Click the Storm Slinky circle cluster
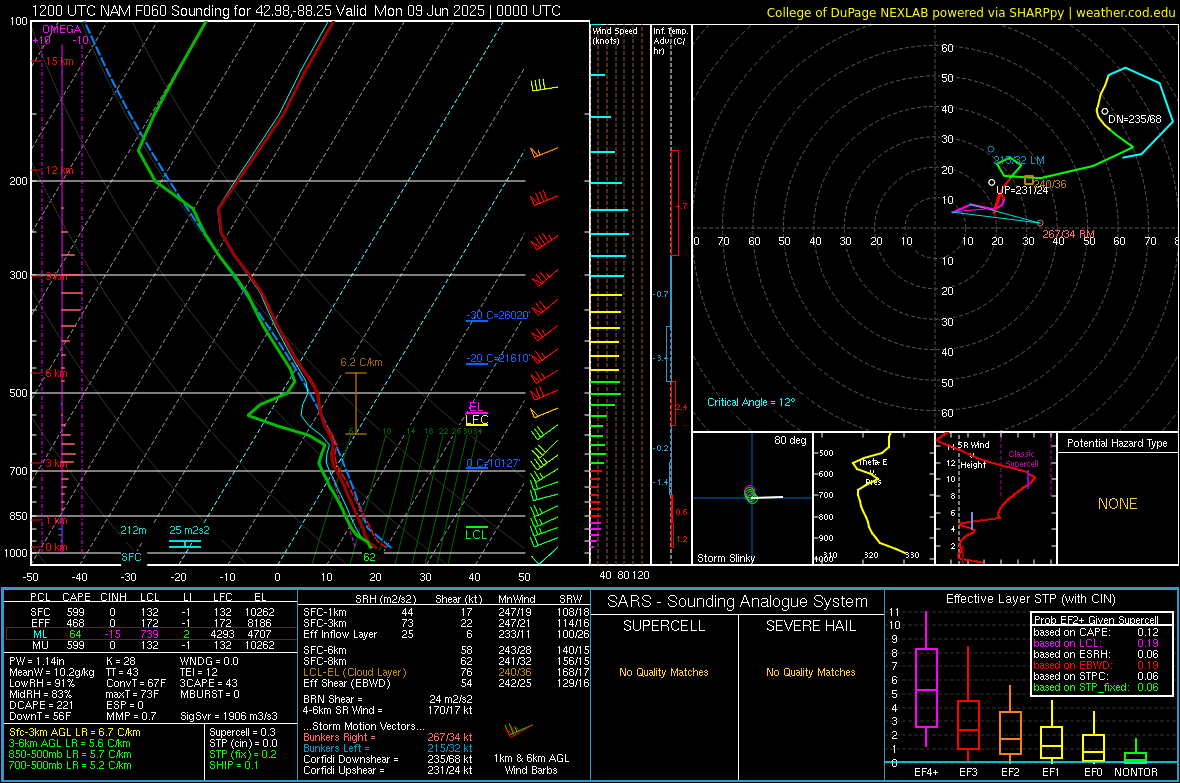Viewport: 1180px width, 783px height. pos(750,494)
